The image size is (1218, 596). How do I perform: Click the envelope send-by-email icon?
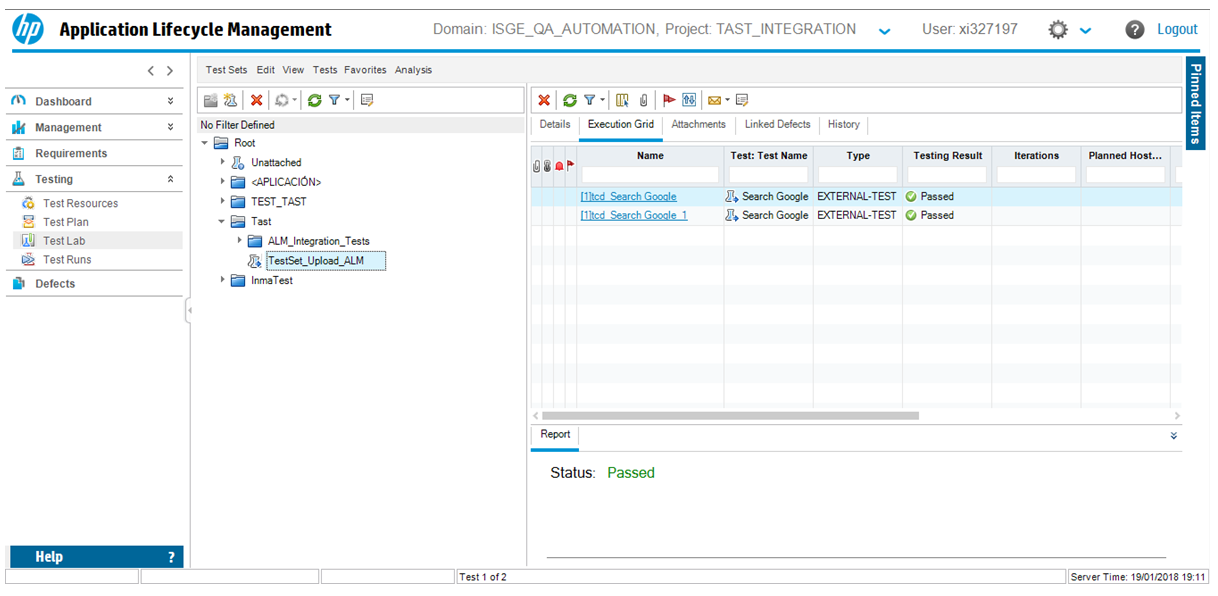tap(714, 100)
